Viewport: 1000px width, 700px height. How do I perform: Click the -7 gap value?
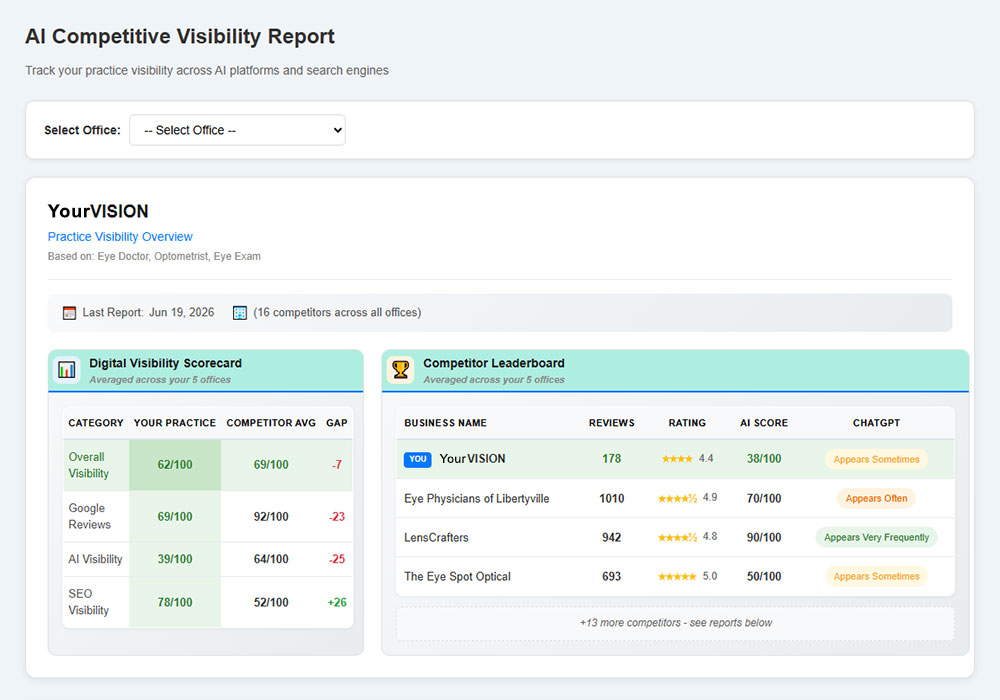pos(337,465)
